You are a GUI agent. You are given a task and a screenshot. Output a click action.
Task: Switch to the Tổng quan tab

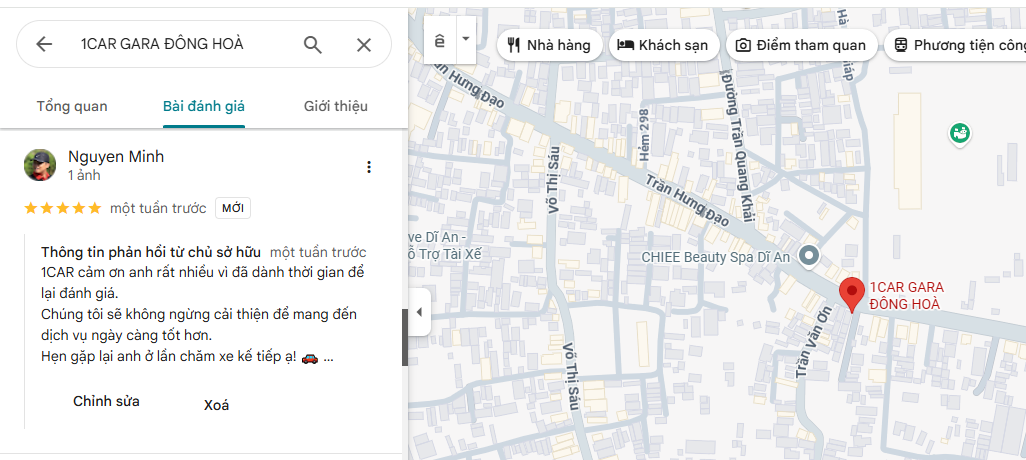(72, 106)
